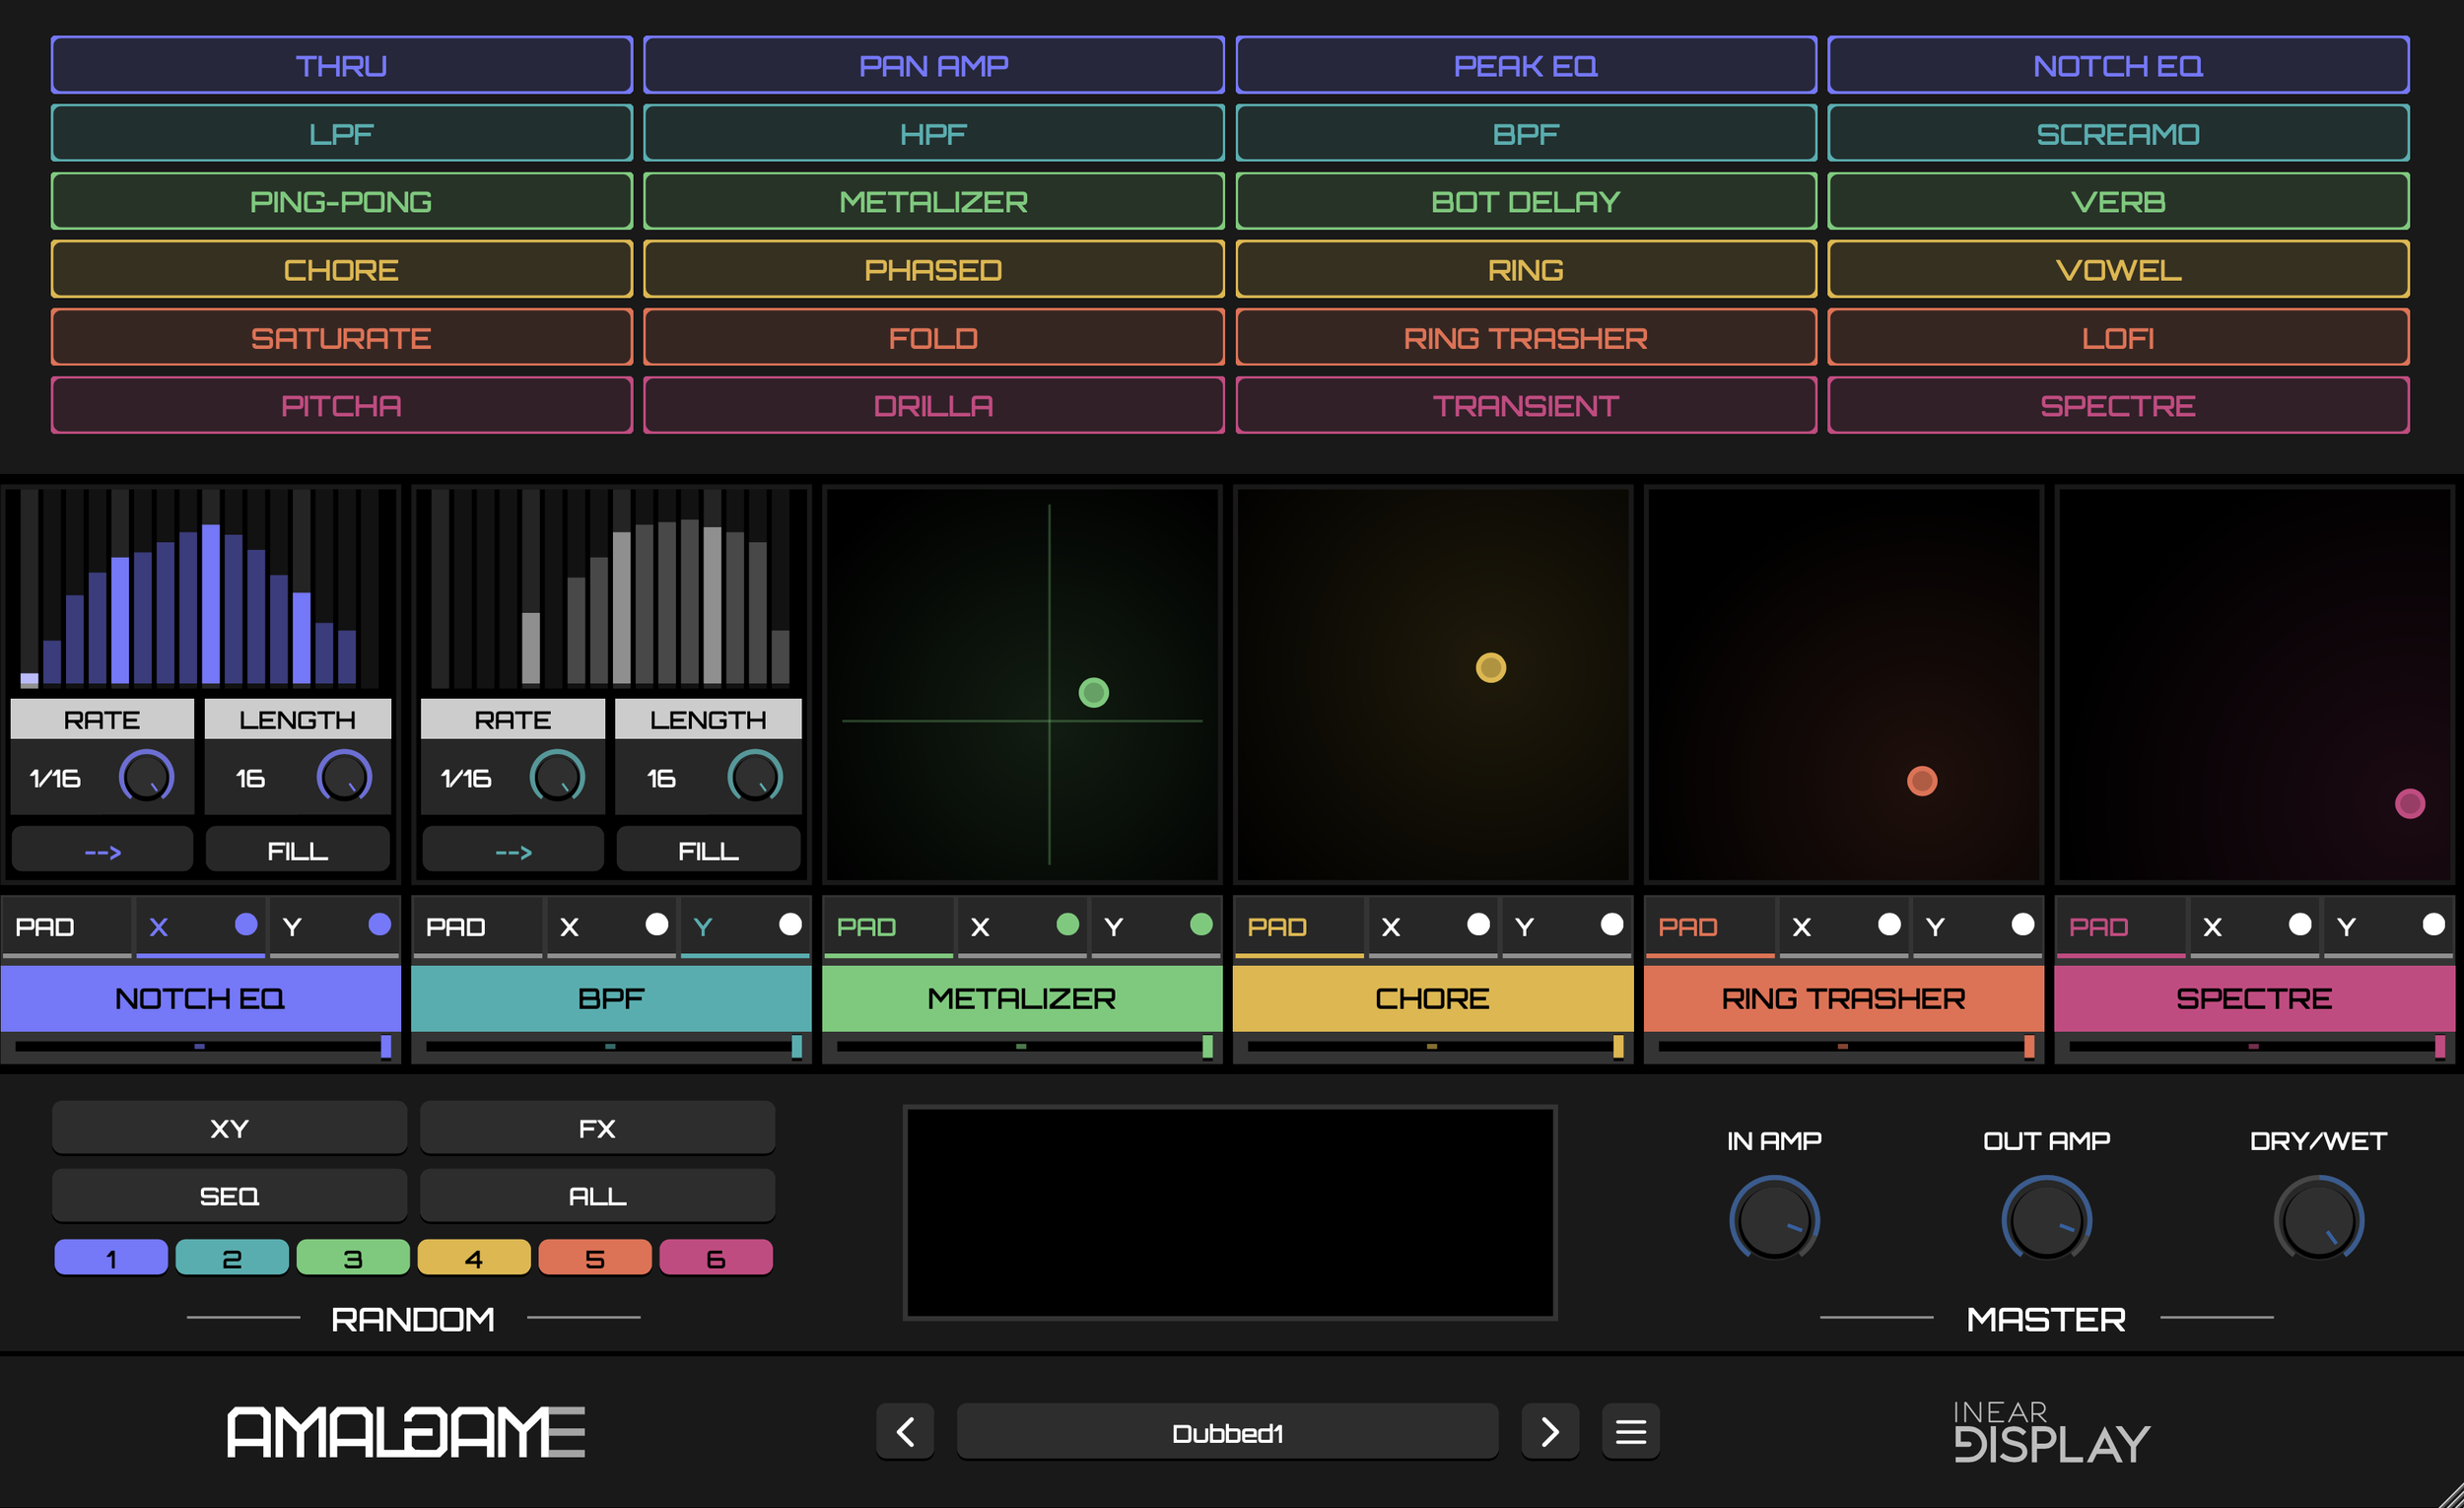Click random slot button 4
2464x1508 pixels.
click(473, 1258)
